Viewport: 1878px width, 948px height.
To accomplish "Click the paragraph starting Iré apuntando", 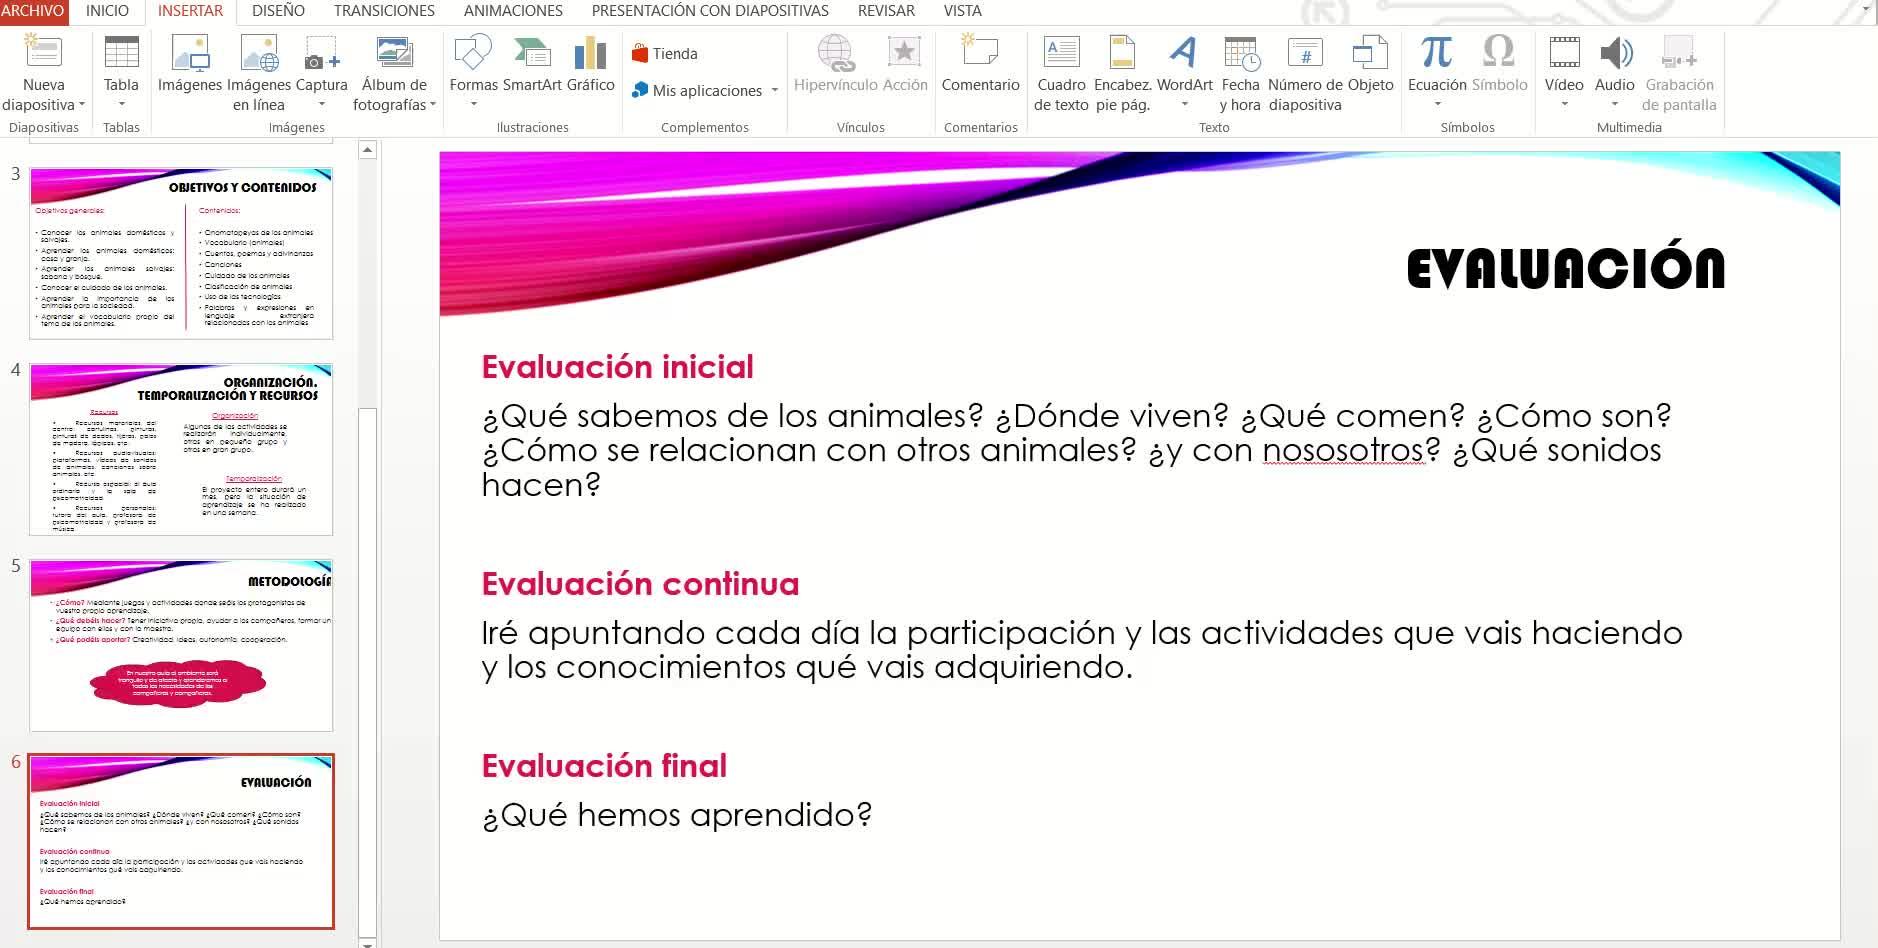I will (x=1082, y=650).
